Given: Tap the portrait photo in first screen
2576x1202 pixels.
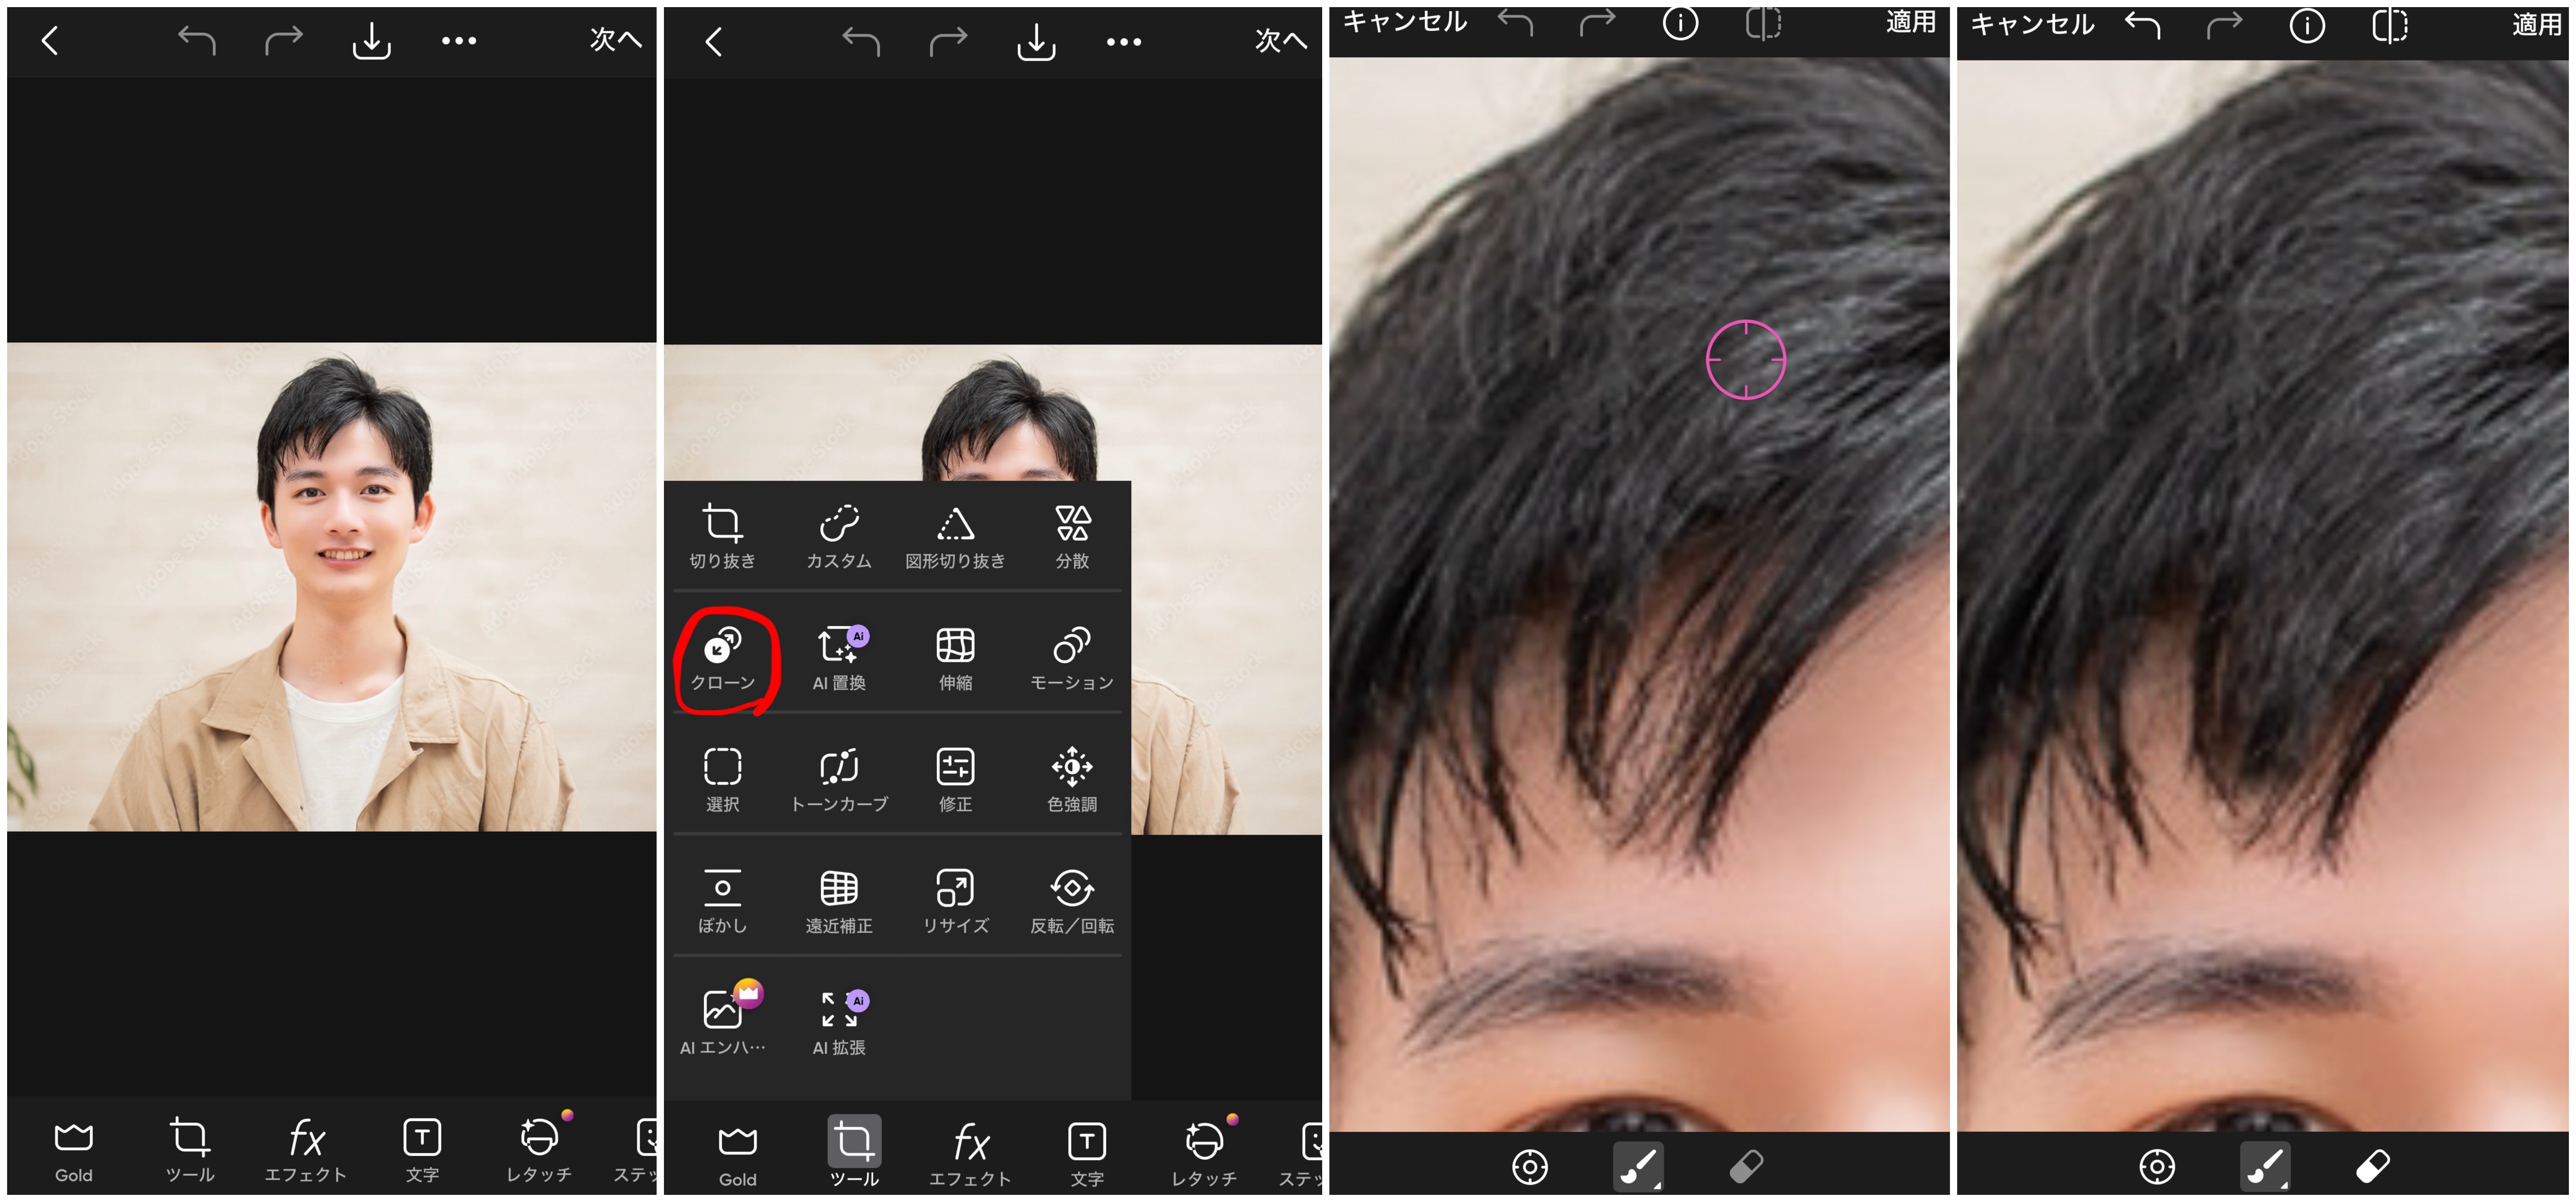Looking at the screenshot, I should [332, 587].
